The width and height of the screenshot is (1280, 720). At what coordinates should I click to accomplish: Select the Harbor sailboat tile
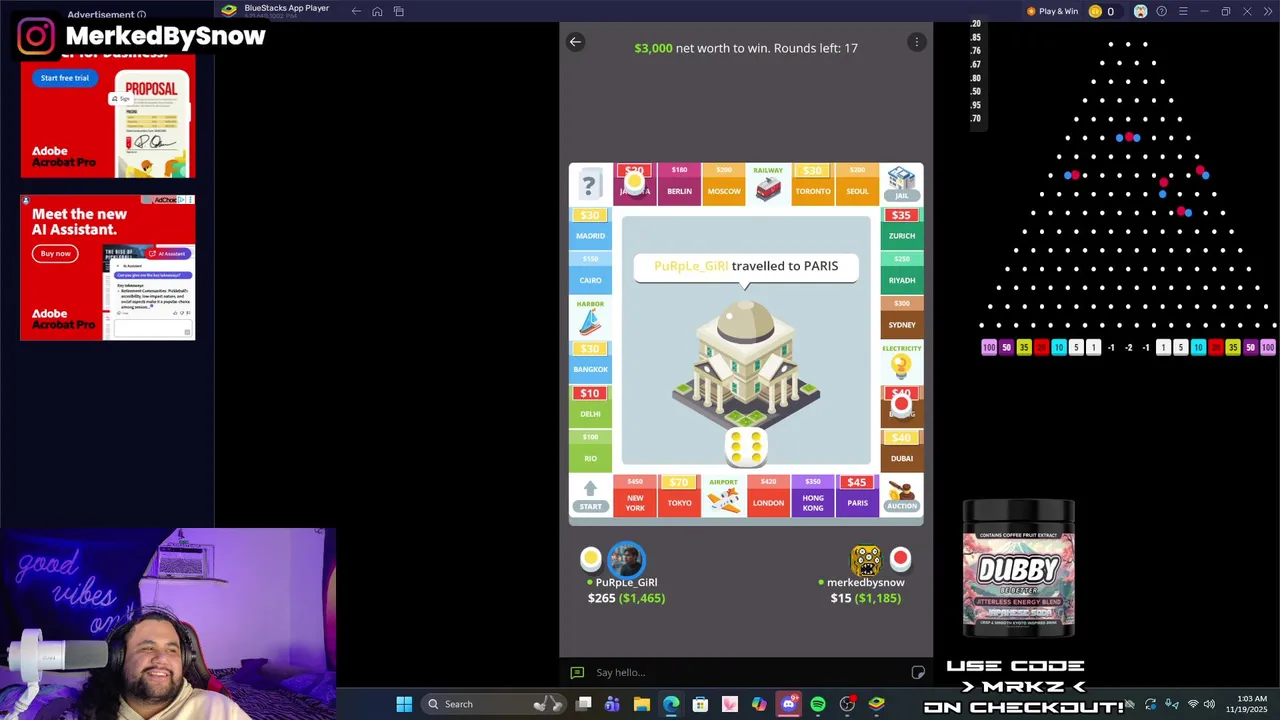(x=590, y=318)
